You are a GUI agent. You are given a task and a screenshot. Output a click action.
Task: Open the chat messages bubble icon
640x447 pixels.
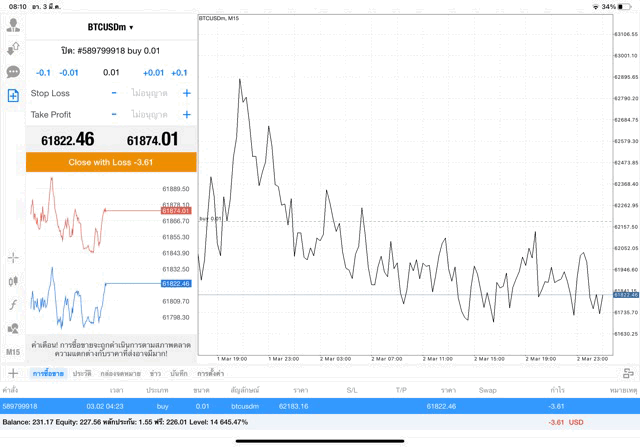[x=13, y=72]
